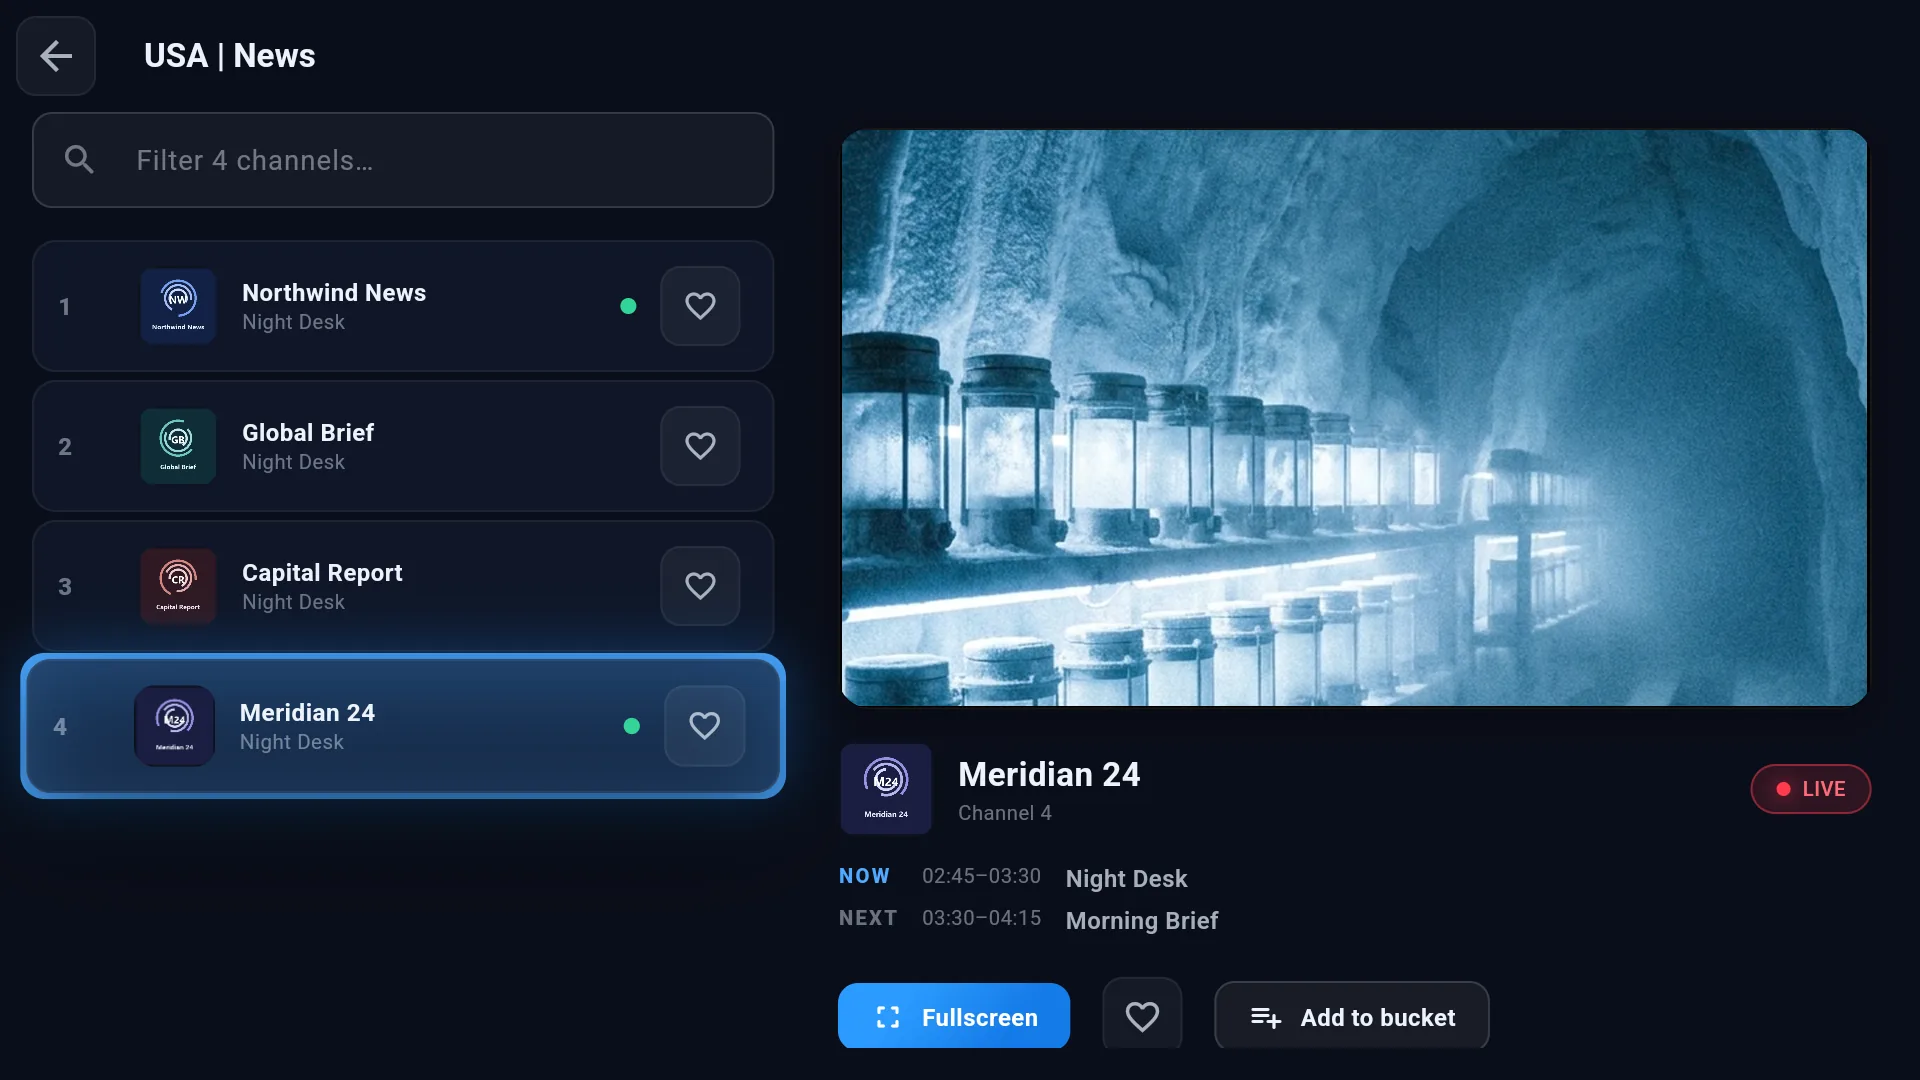The width and height of the screenshot is (1920, 1080).
Task: Favorite Capital Report with its heart
Action: [700, 586]
